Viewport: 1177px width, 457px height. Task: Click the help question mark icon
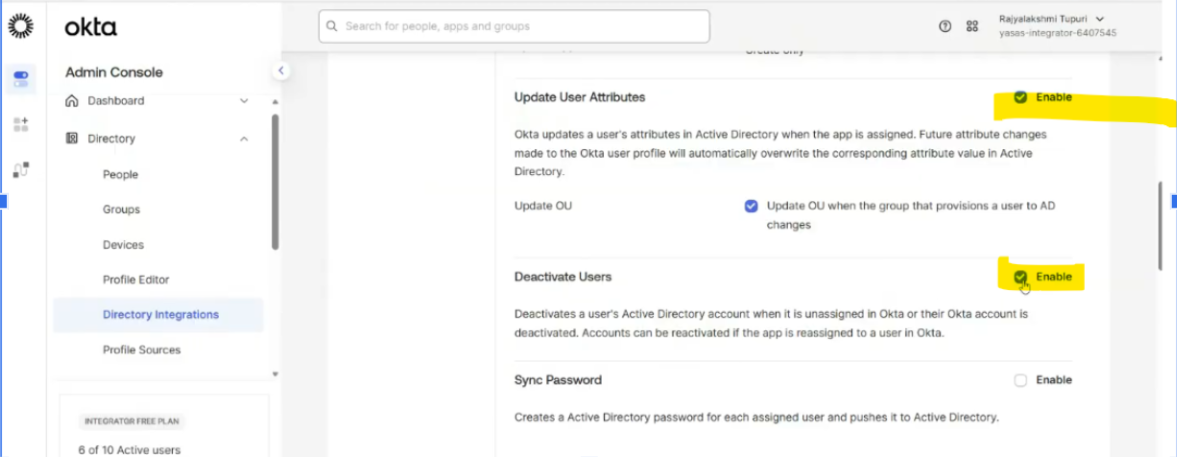945,27
